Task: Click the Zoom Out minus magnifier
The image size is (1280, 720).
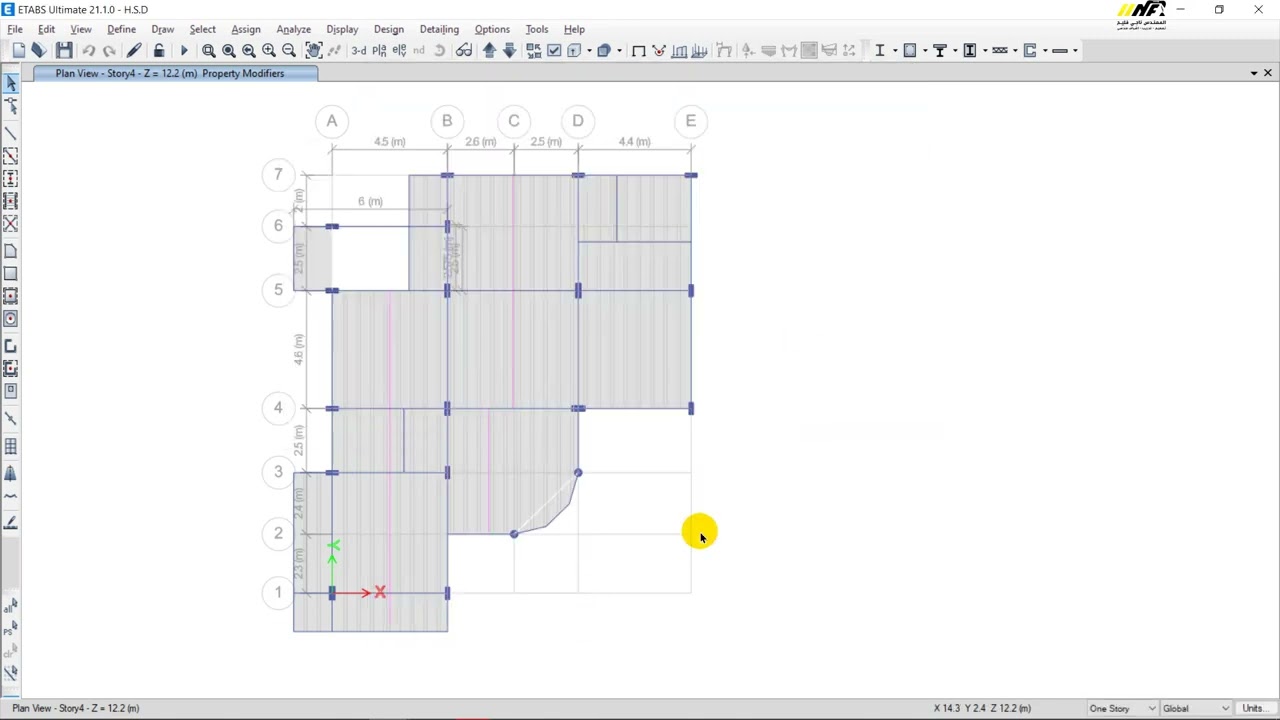Action: click(288, 50)
